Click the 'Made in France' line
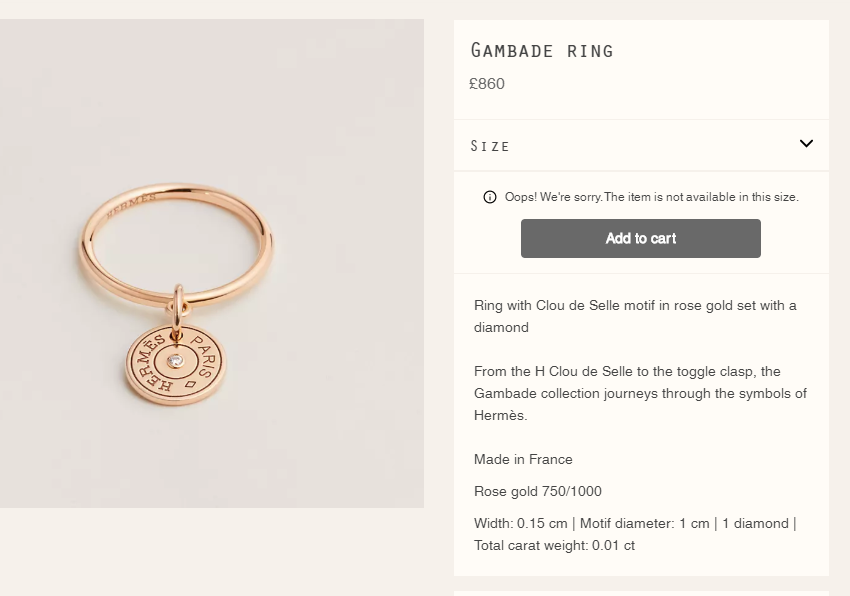The image size is (850, 596). (x=523, y=459)
